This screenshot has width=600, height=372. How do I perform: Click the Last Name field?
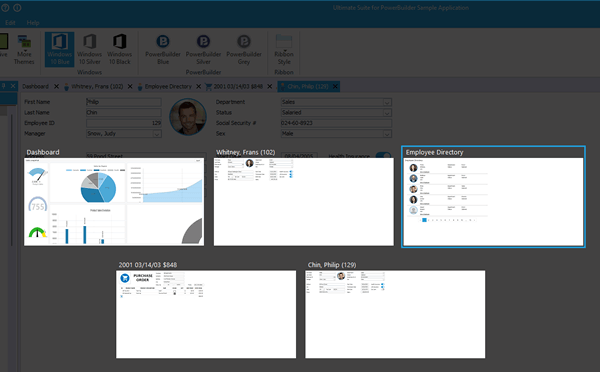pyautogui.click(x=124, y=113)
